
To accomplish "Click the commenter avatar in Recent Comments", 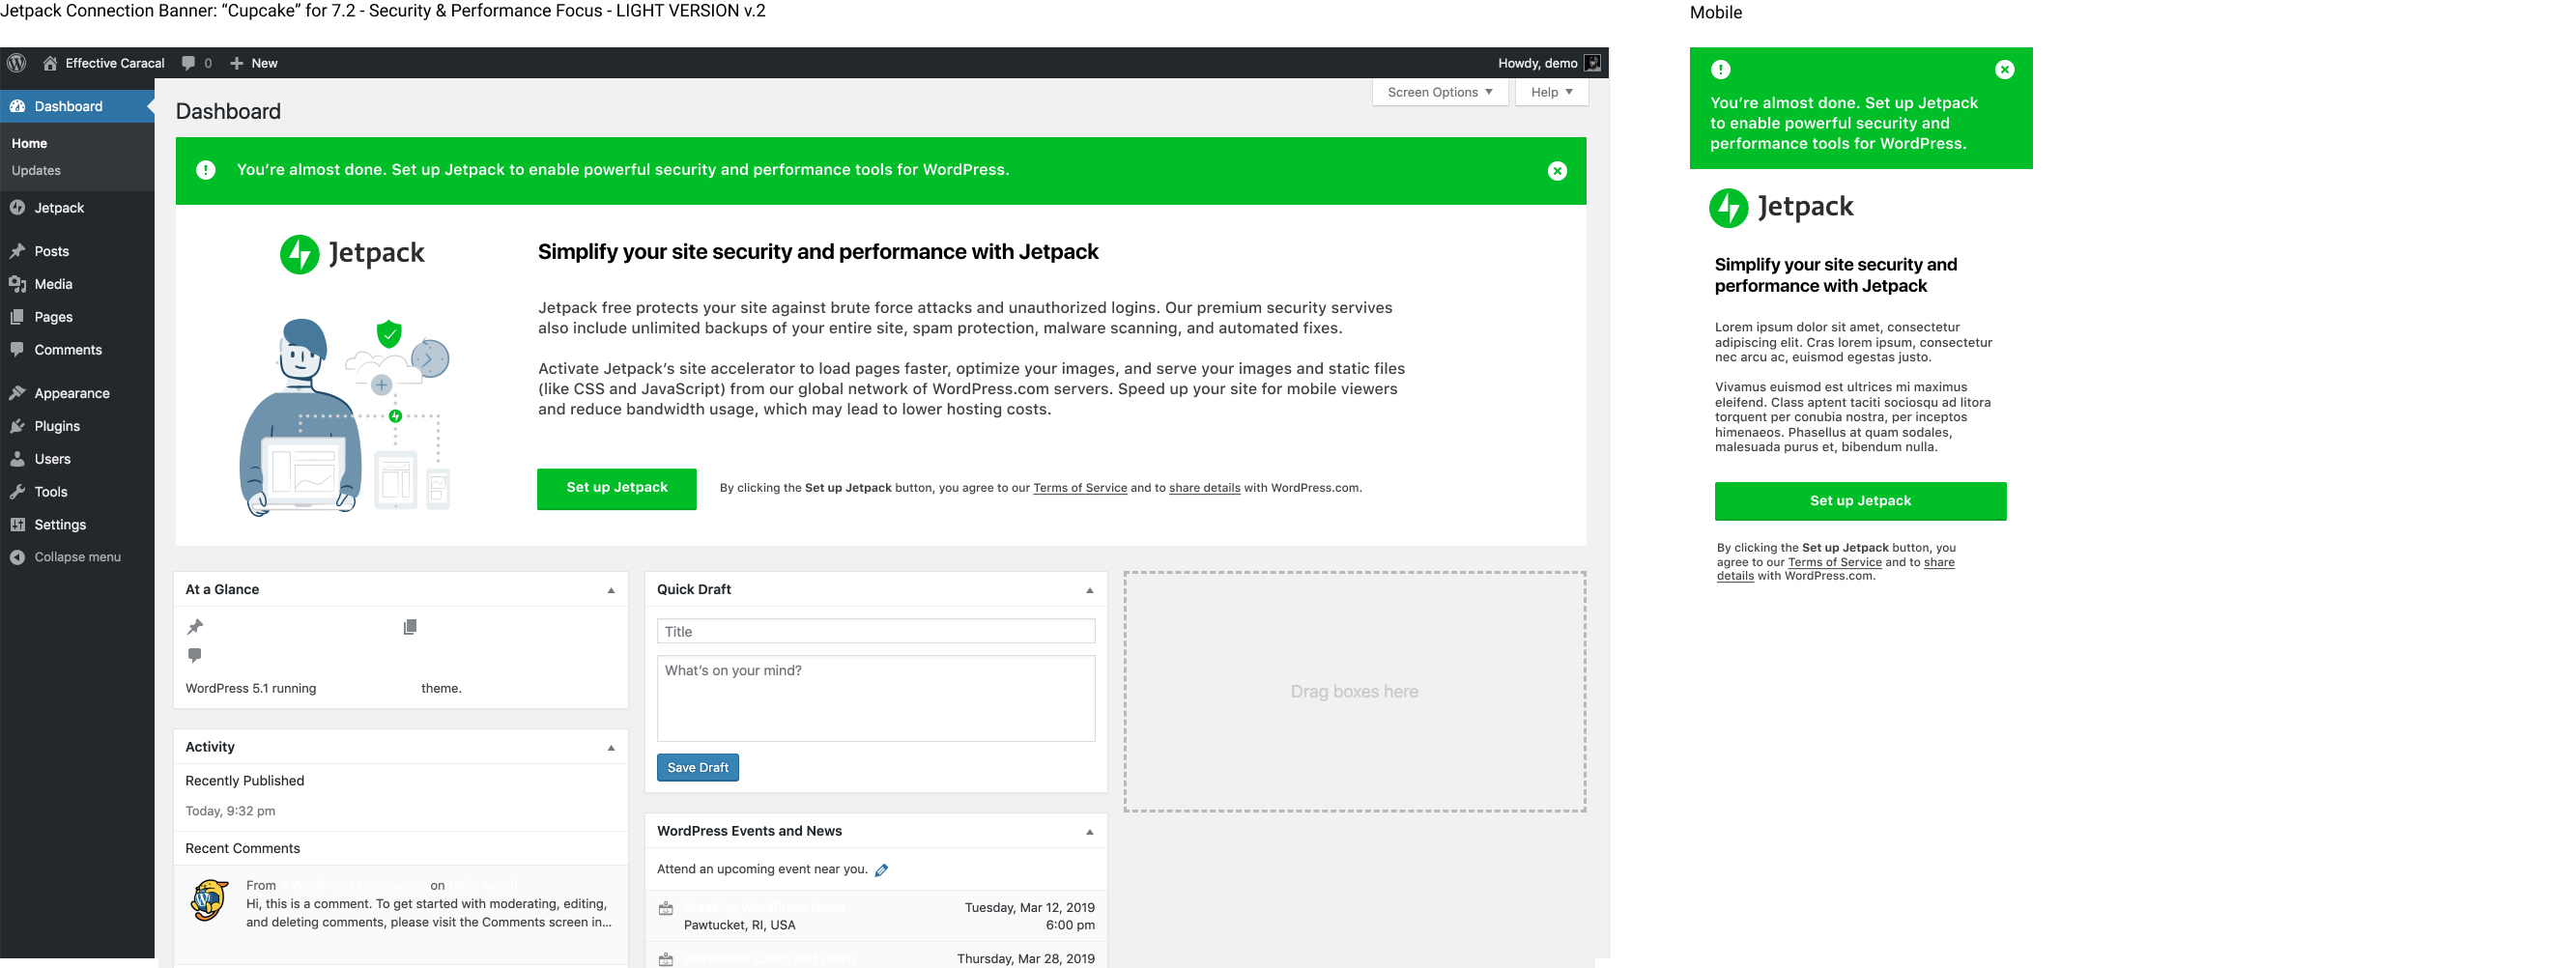I will click(x=209, y=900).
